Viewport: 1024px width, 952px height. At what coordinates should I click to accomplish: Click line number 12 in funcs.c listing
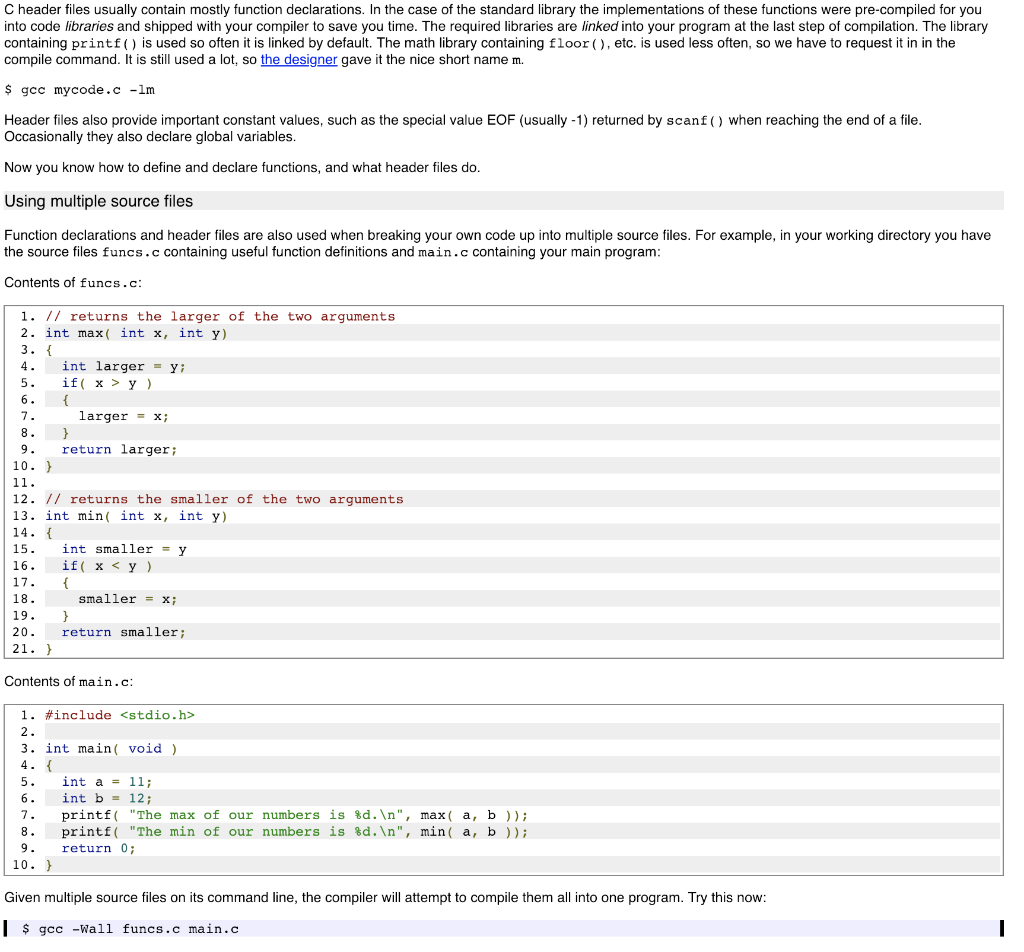(23, 499)
